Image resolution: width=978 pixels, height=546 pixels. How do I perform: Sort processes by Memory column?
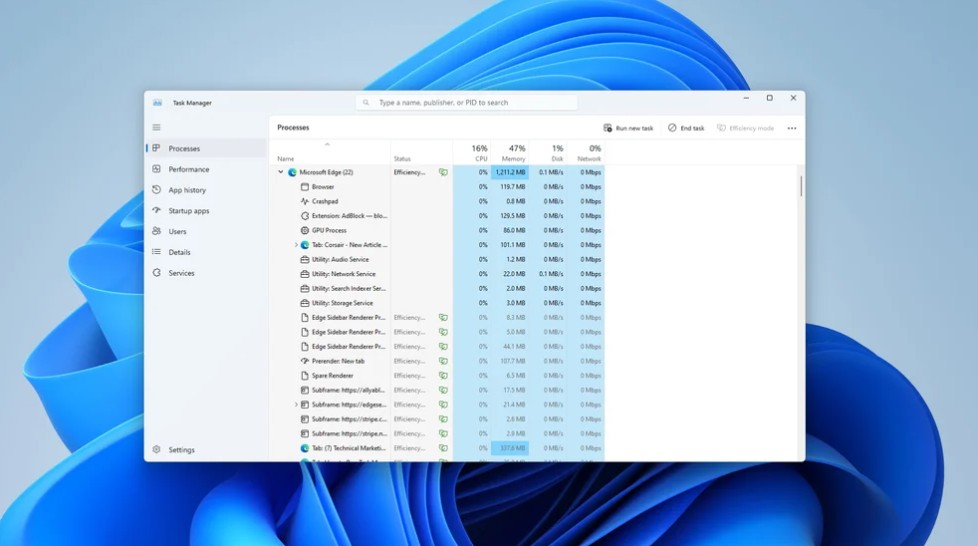click(510, 153)
